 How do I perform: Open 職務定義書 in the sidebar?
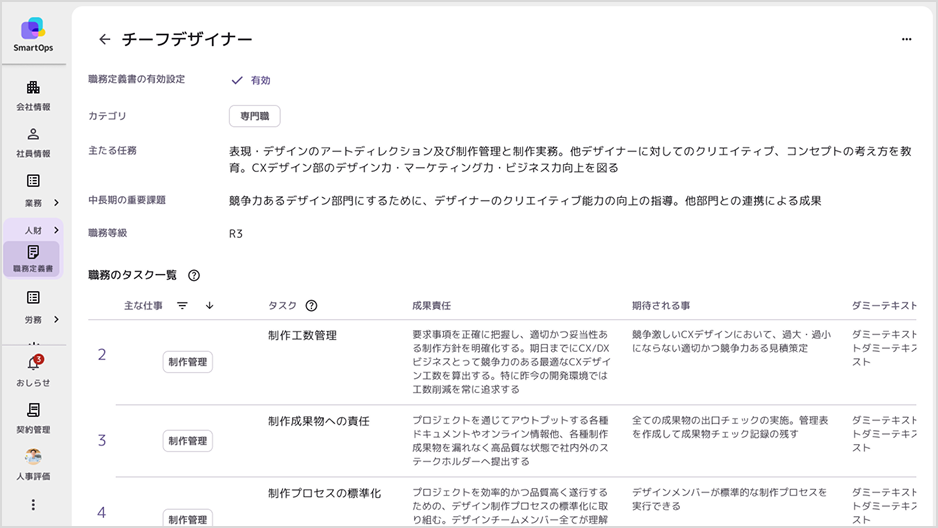(33, 259)
